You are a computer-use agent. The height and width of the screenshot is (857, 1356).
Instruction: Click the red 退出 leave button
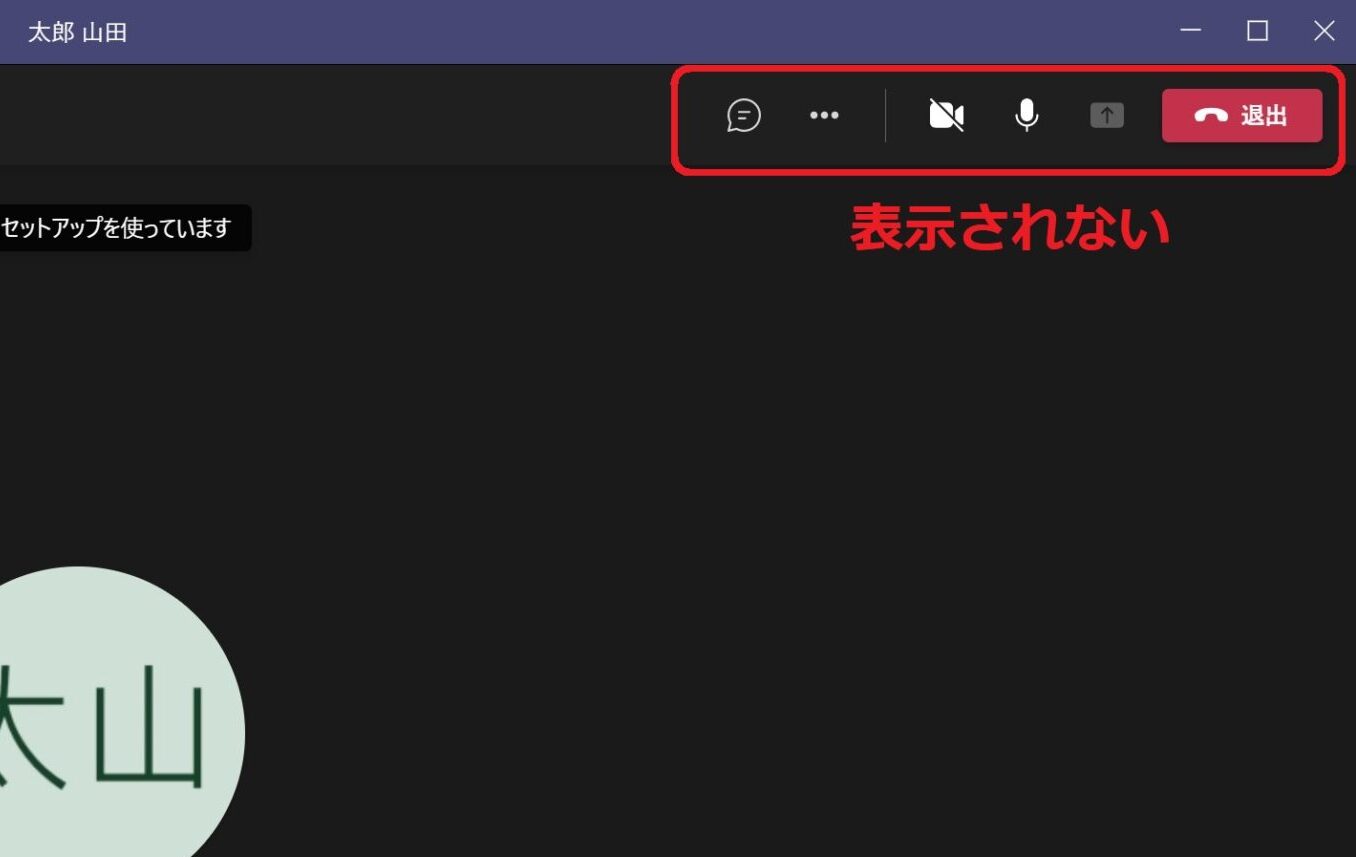pos(1242,116)
